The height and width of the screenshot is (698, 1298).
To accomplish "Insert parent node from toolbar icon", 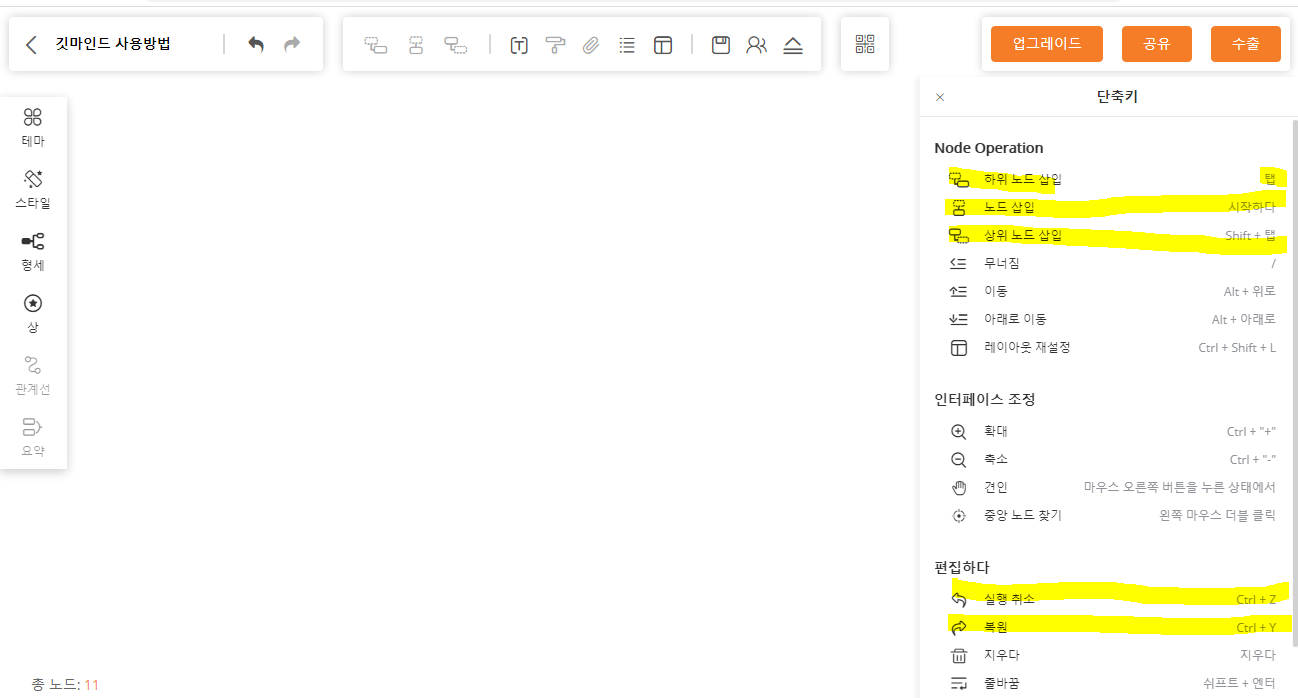I will (456, 45).
